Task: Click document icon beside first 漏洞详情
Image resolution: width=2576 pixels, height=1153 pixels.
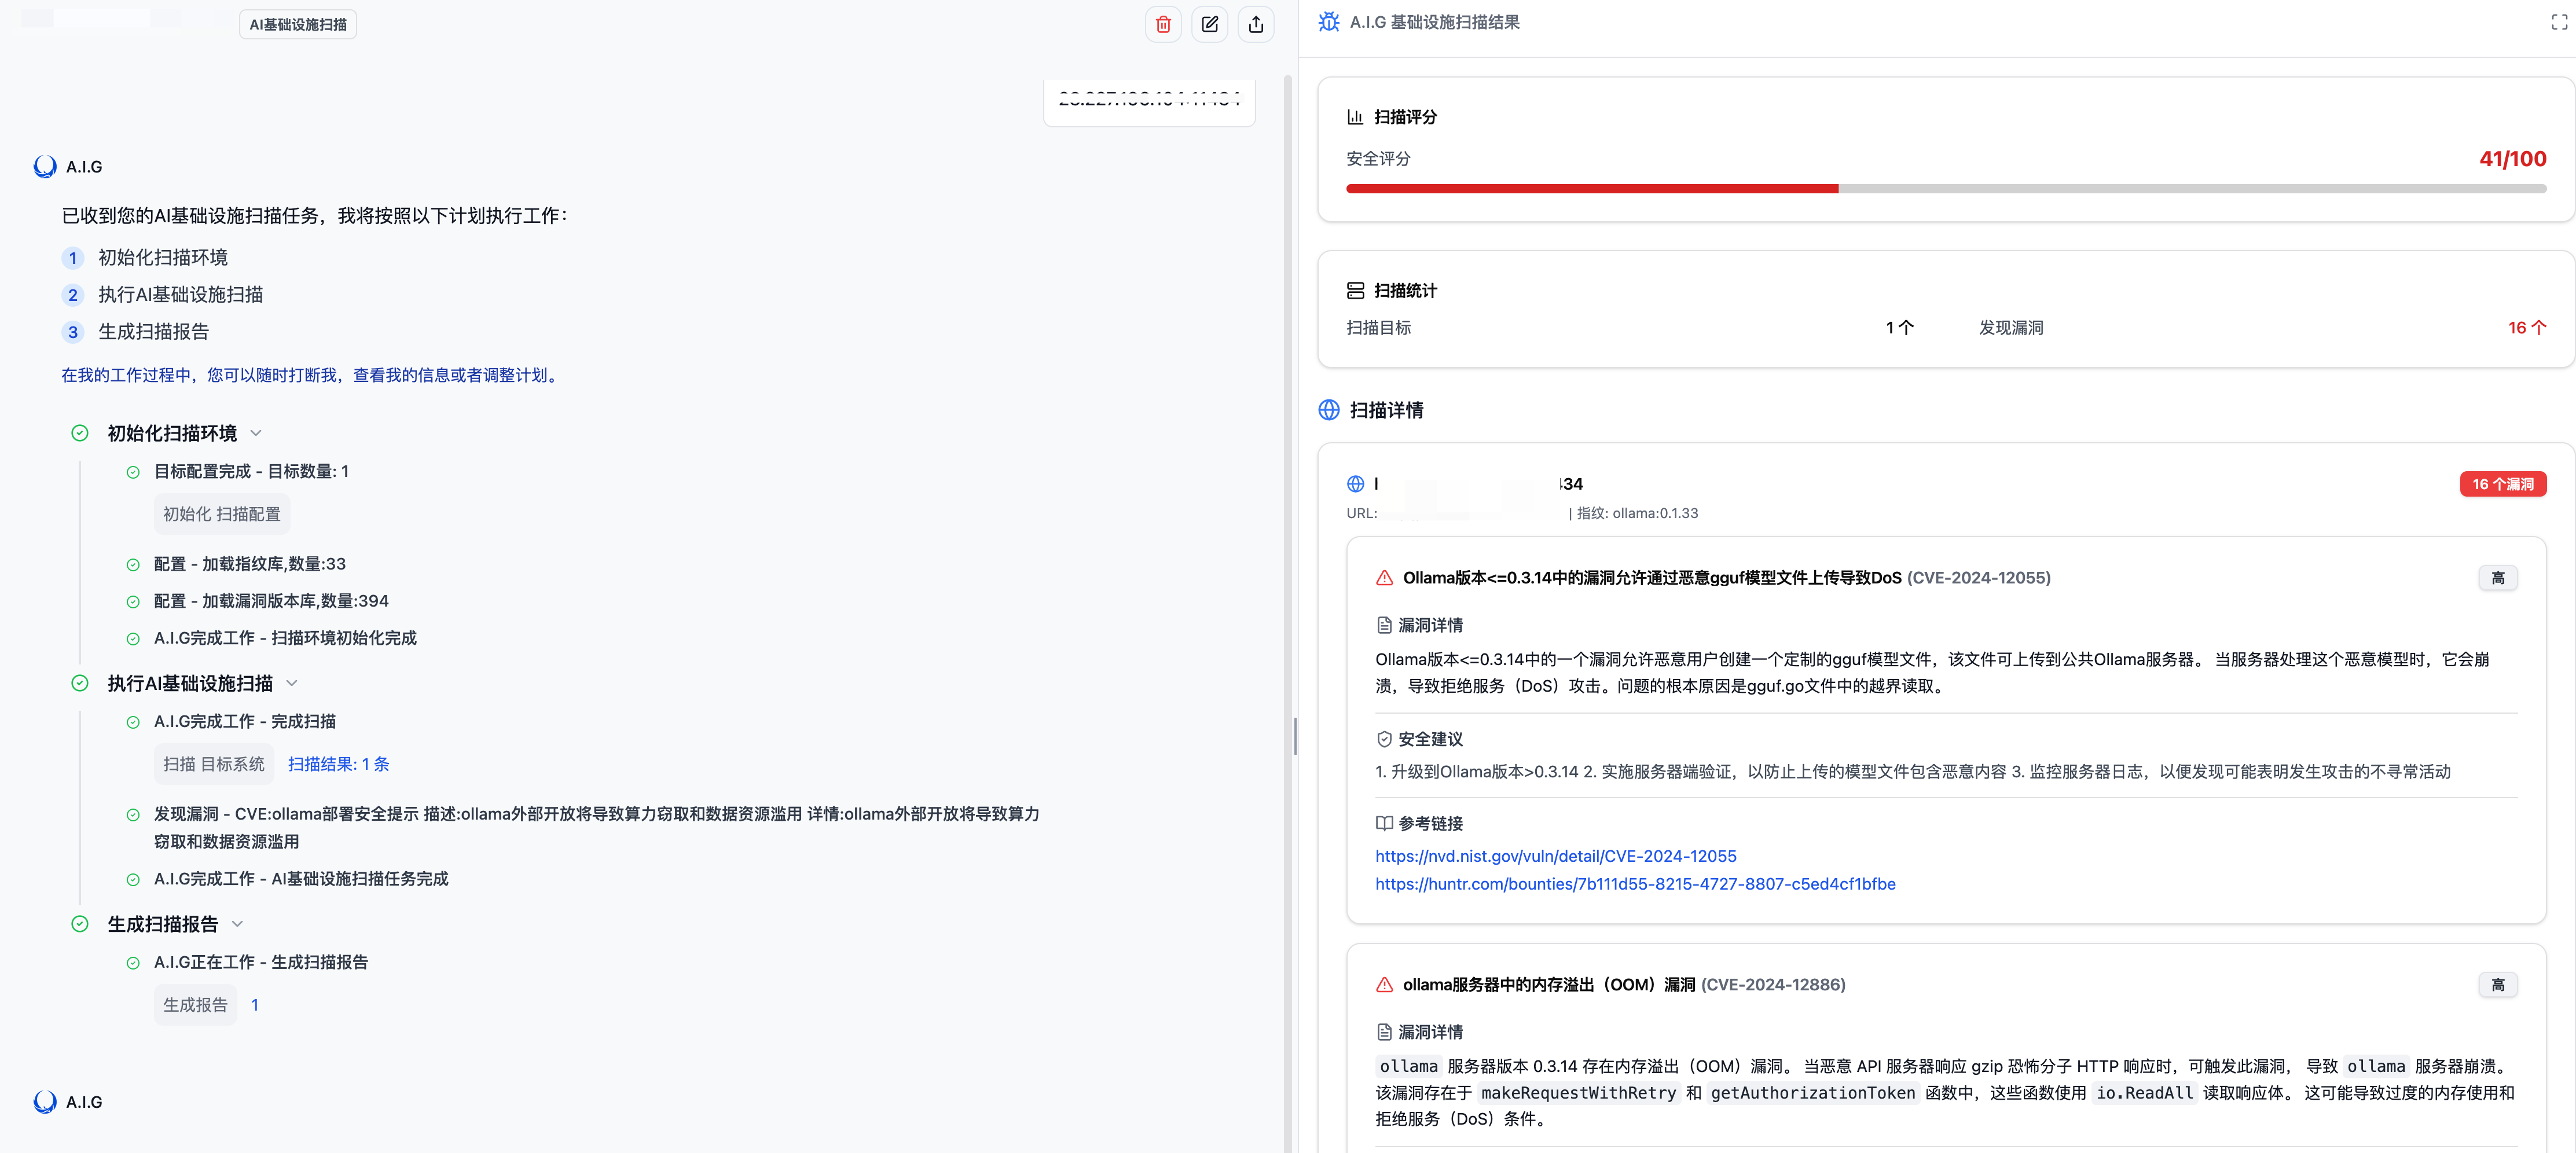Action: point(1384,625)
